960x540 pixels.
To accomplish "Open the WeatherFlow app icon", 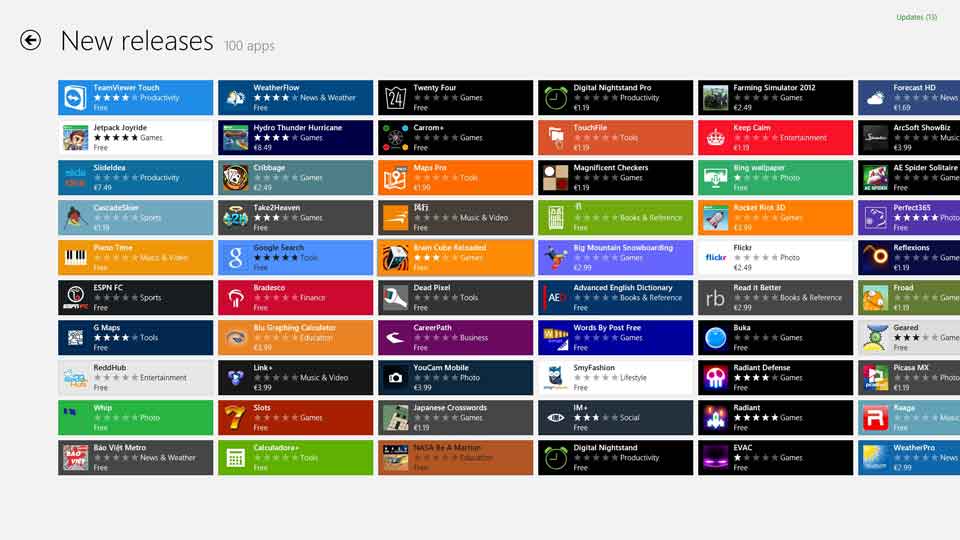I will [236, 98].
